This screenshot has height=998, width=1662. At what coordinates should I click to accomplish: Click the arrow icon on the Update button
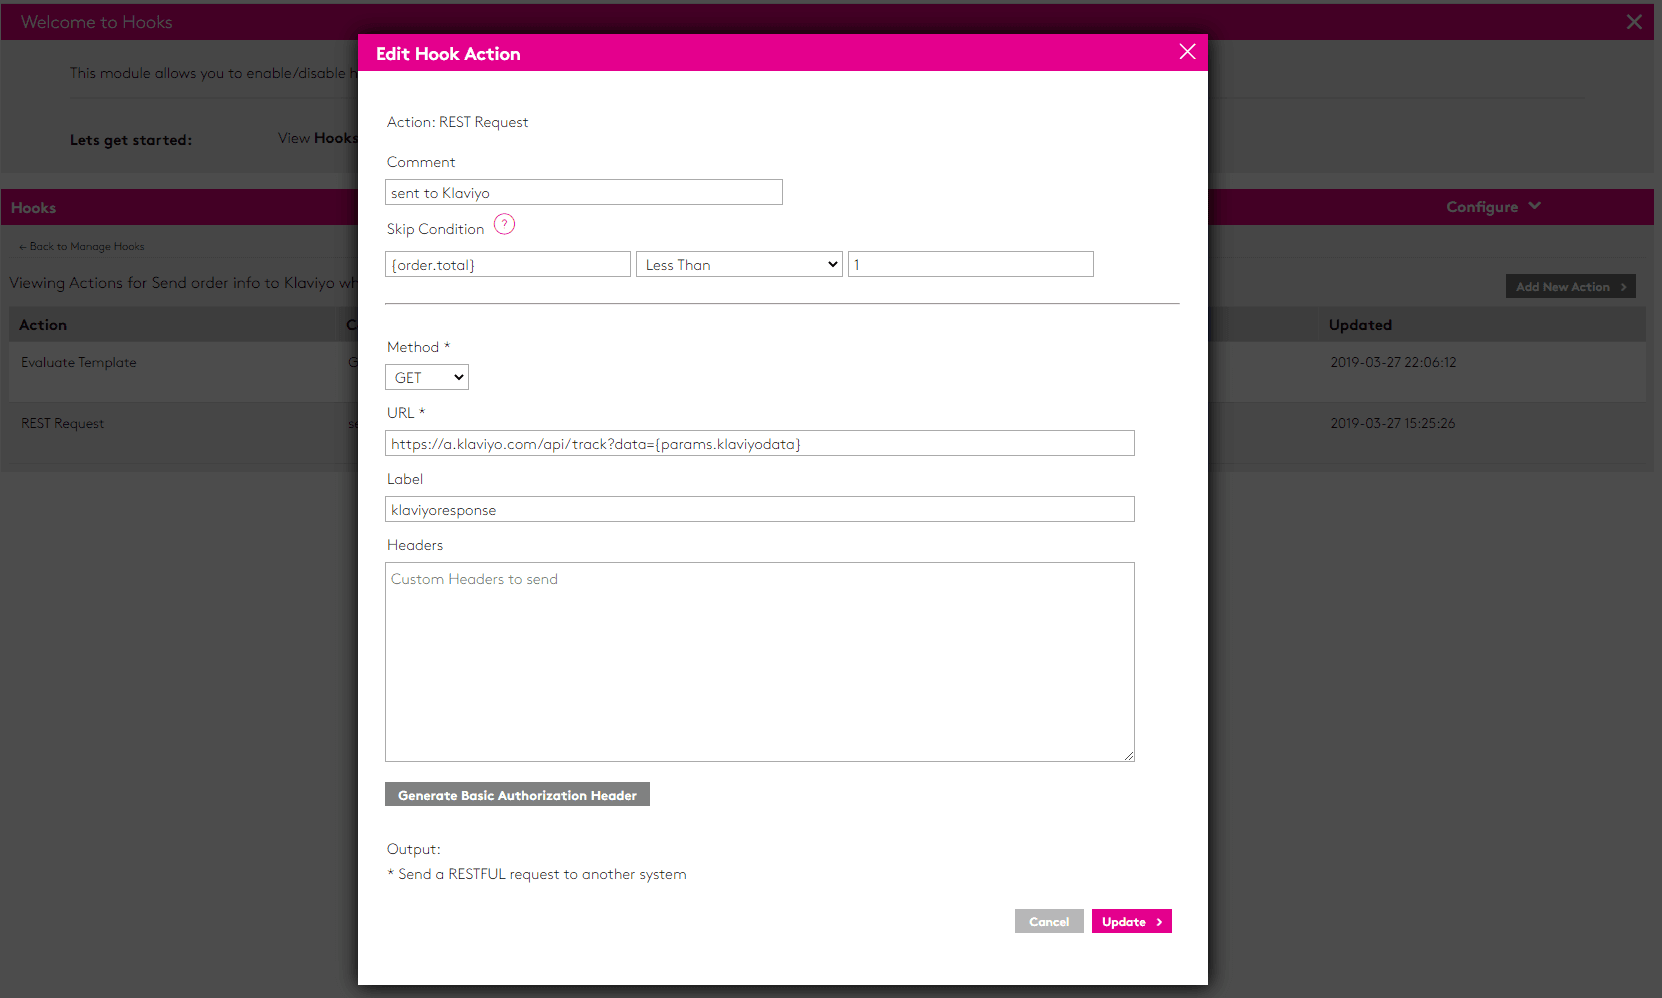[x=1157, y=921]
